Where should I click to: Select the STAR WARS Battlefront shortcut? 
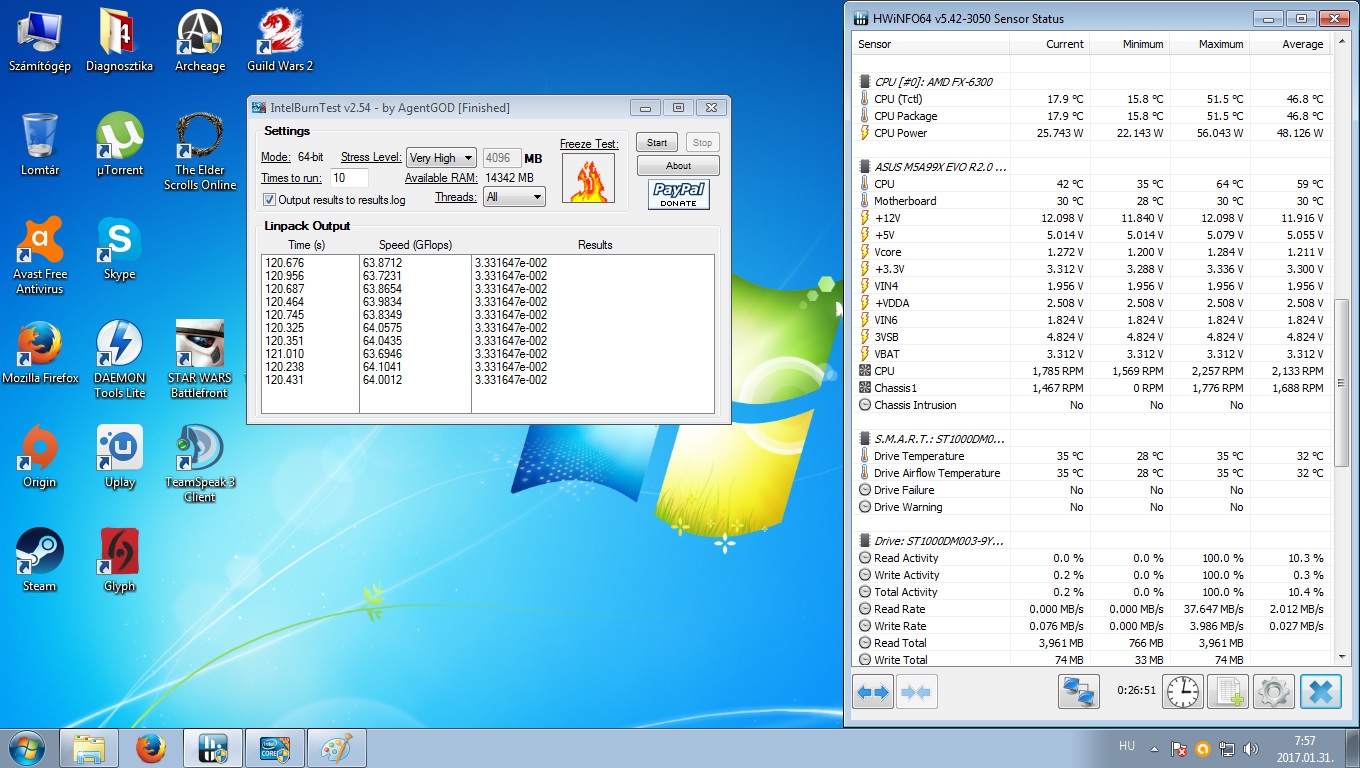pos(200,359)
